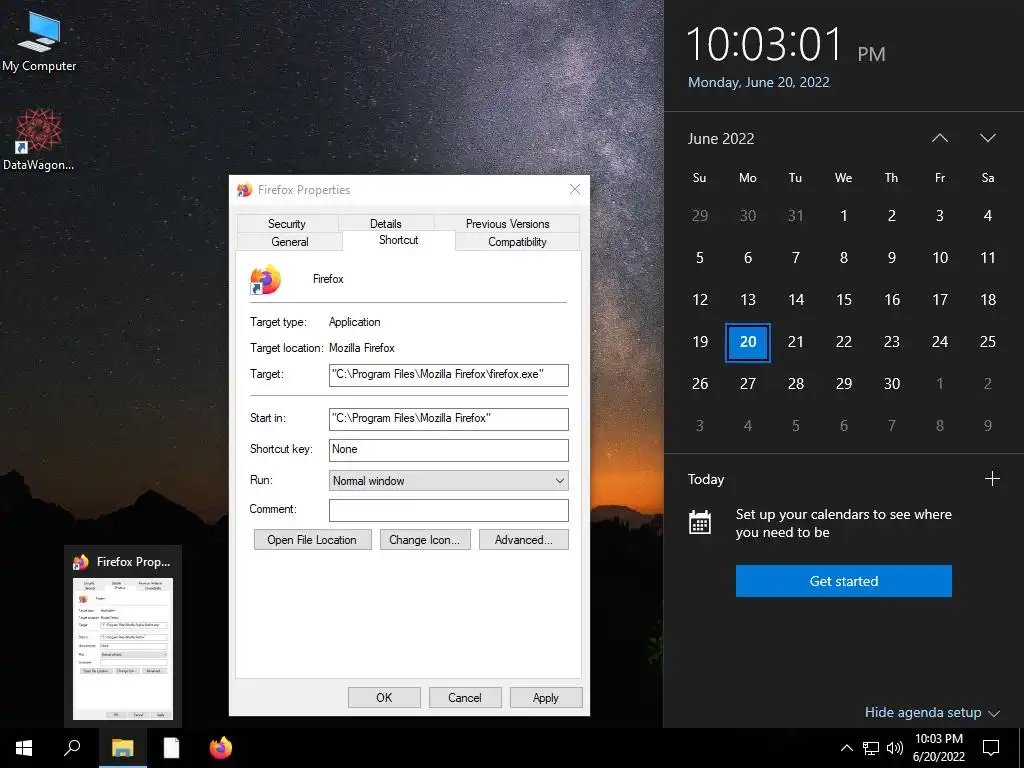Screen dimensions: 1024x768
Task: Click the Firefox shortcut icon in Properties
Action: [x=265, y=280]
